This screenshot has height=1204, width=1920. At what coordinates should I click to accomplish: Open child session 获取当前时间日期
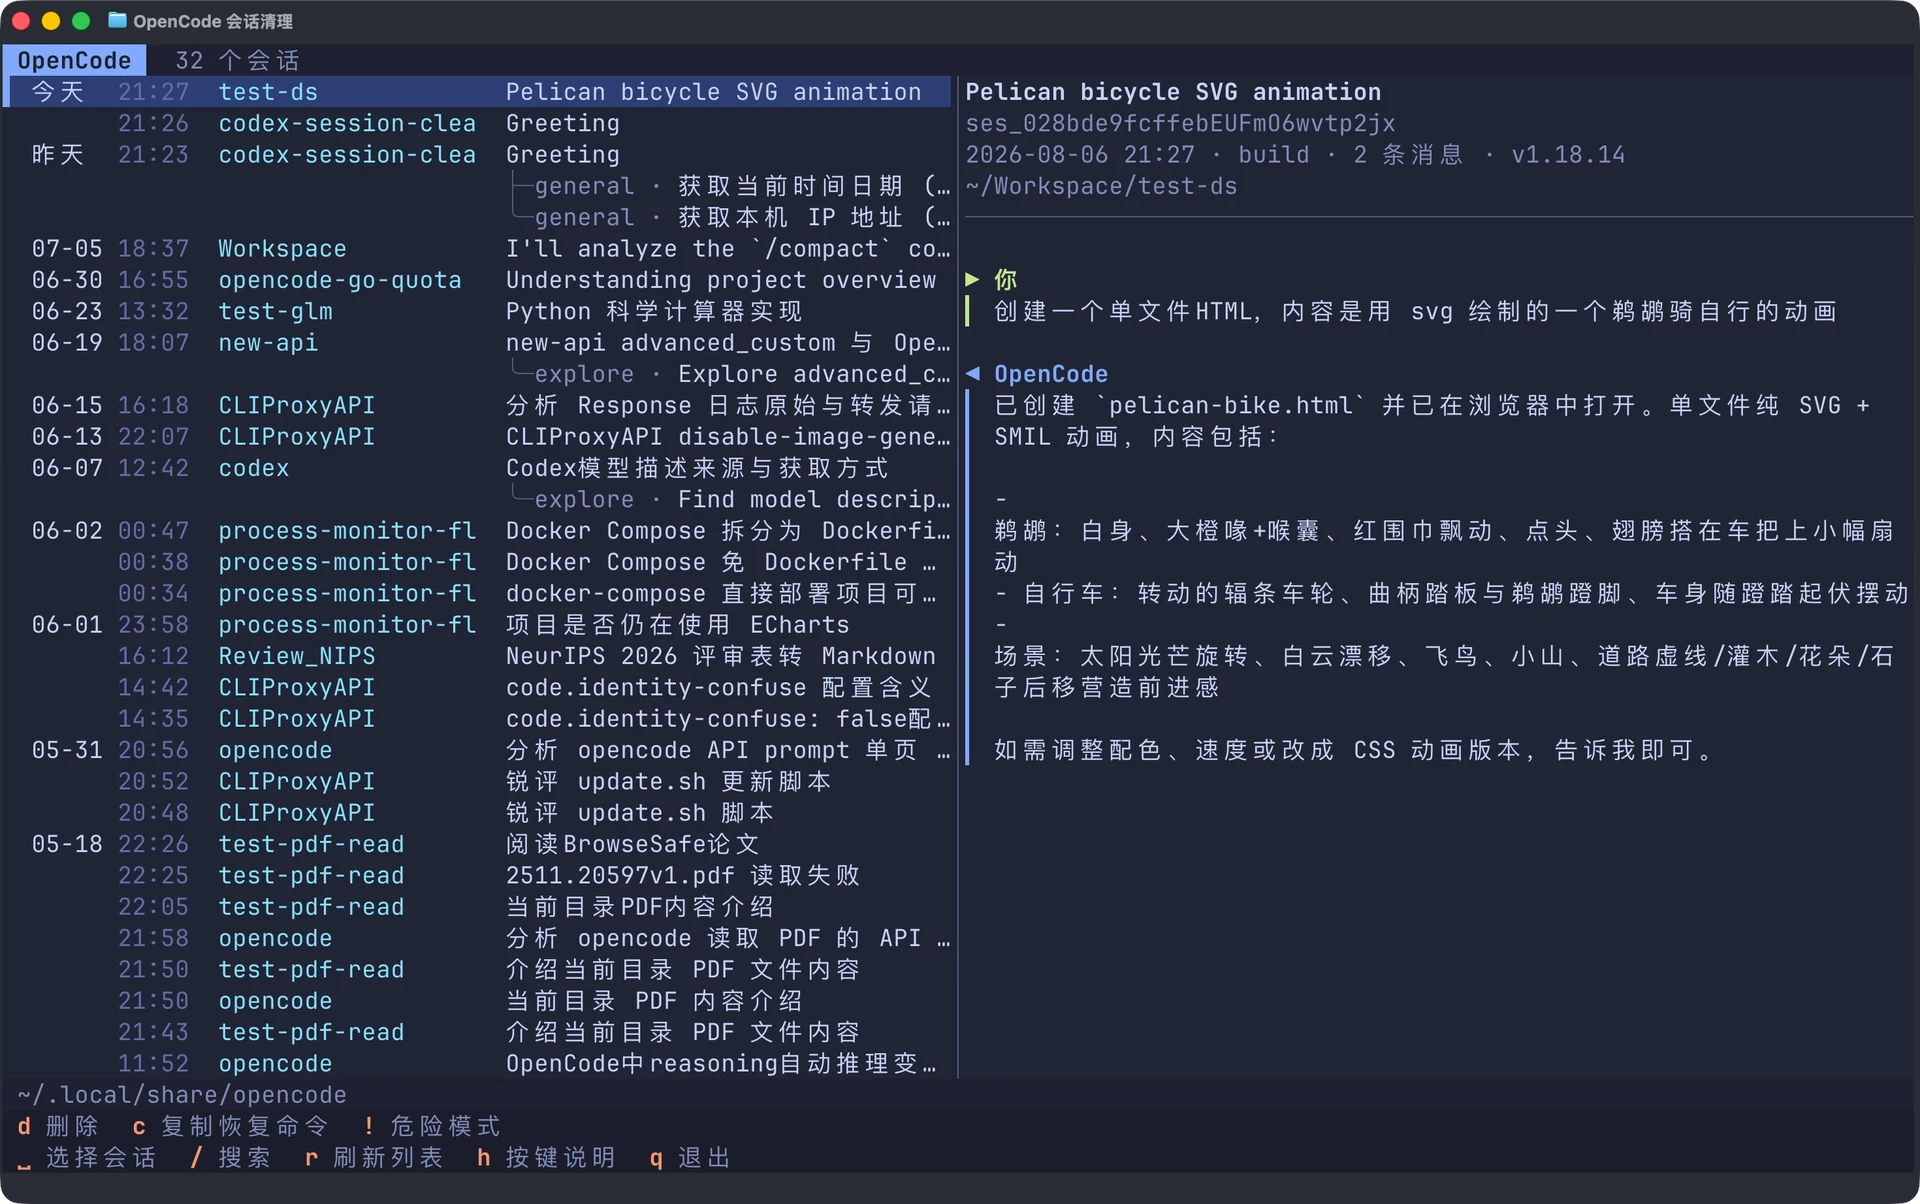pos(730,186)
